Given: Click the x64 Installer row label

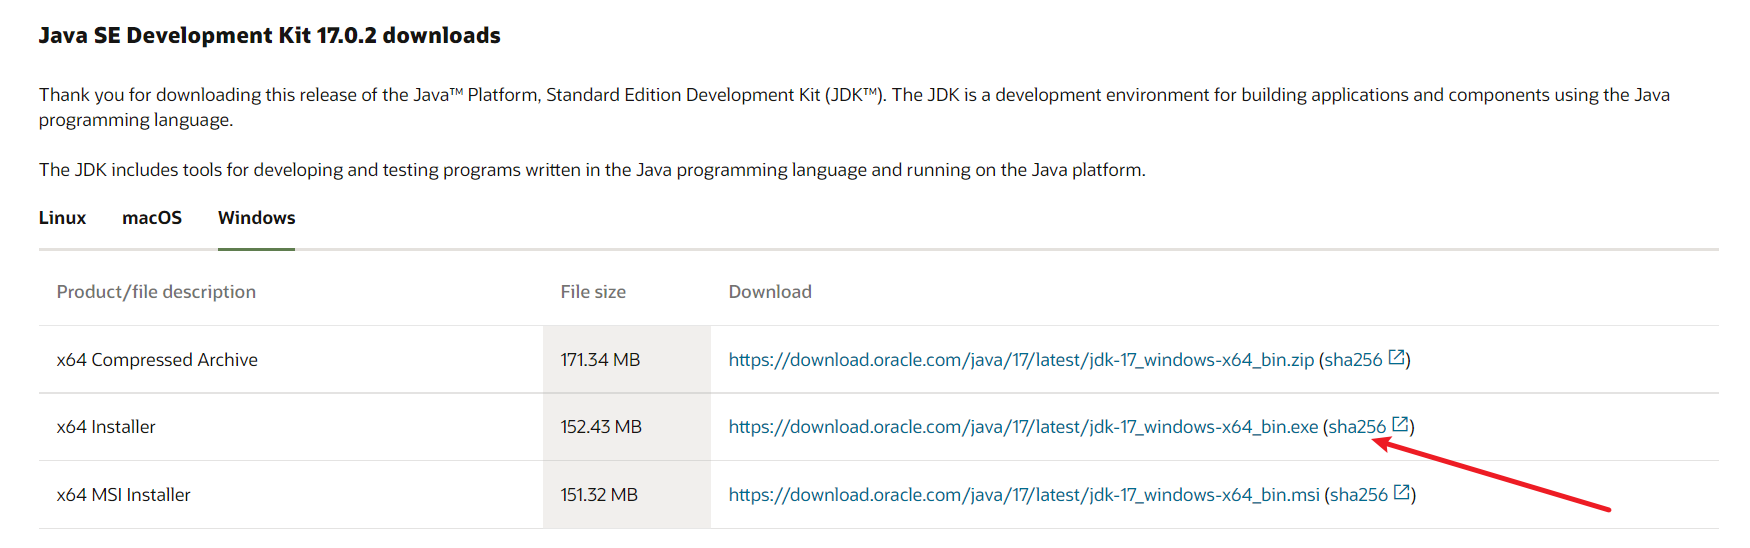Looking at the screenshot, I should tap(106, 427).
